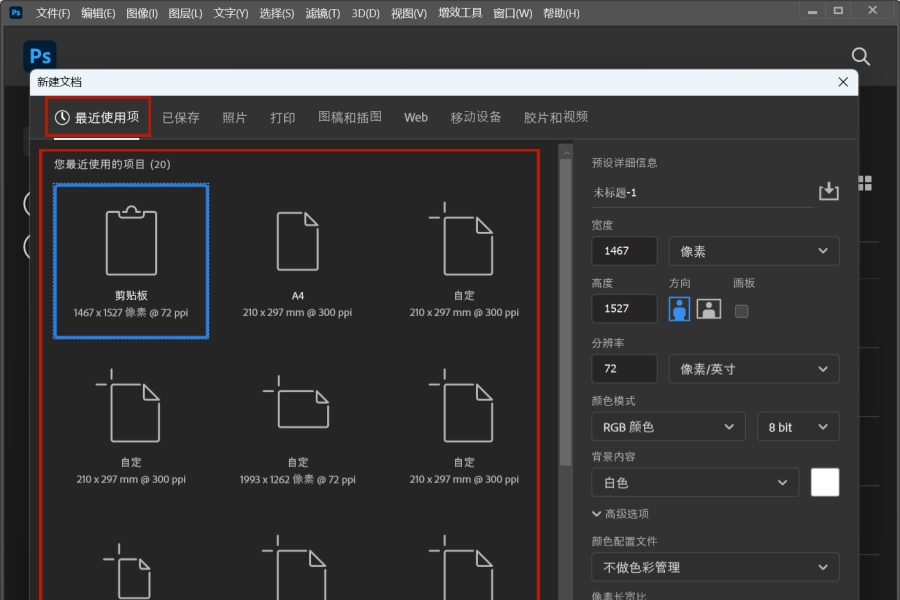Open 视图(V) menu
The height and width of the screenshot is (600, 900).
tap(409, 13)
